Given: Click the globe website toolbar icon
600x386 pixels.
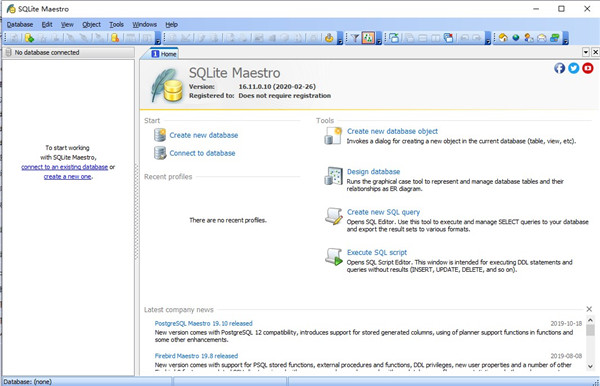Looking at the screenshot, I should (x=516, y=38).
